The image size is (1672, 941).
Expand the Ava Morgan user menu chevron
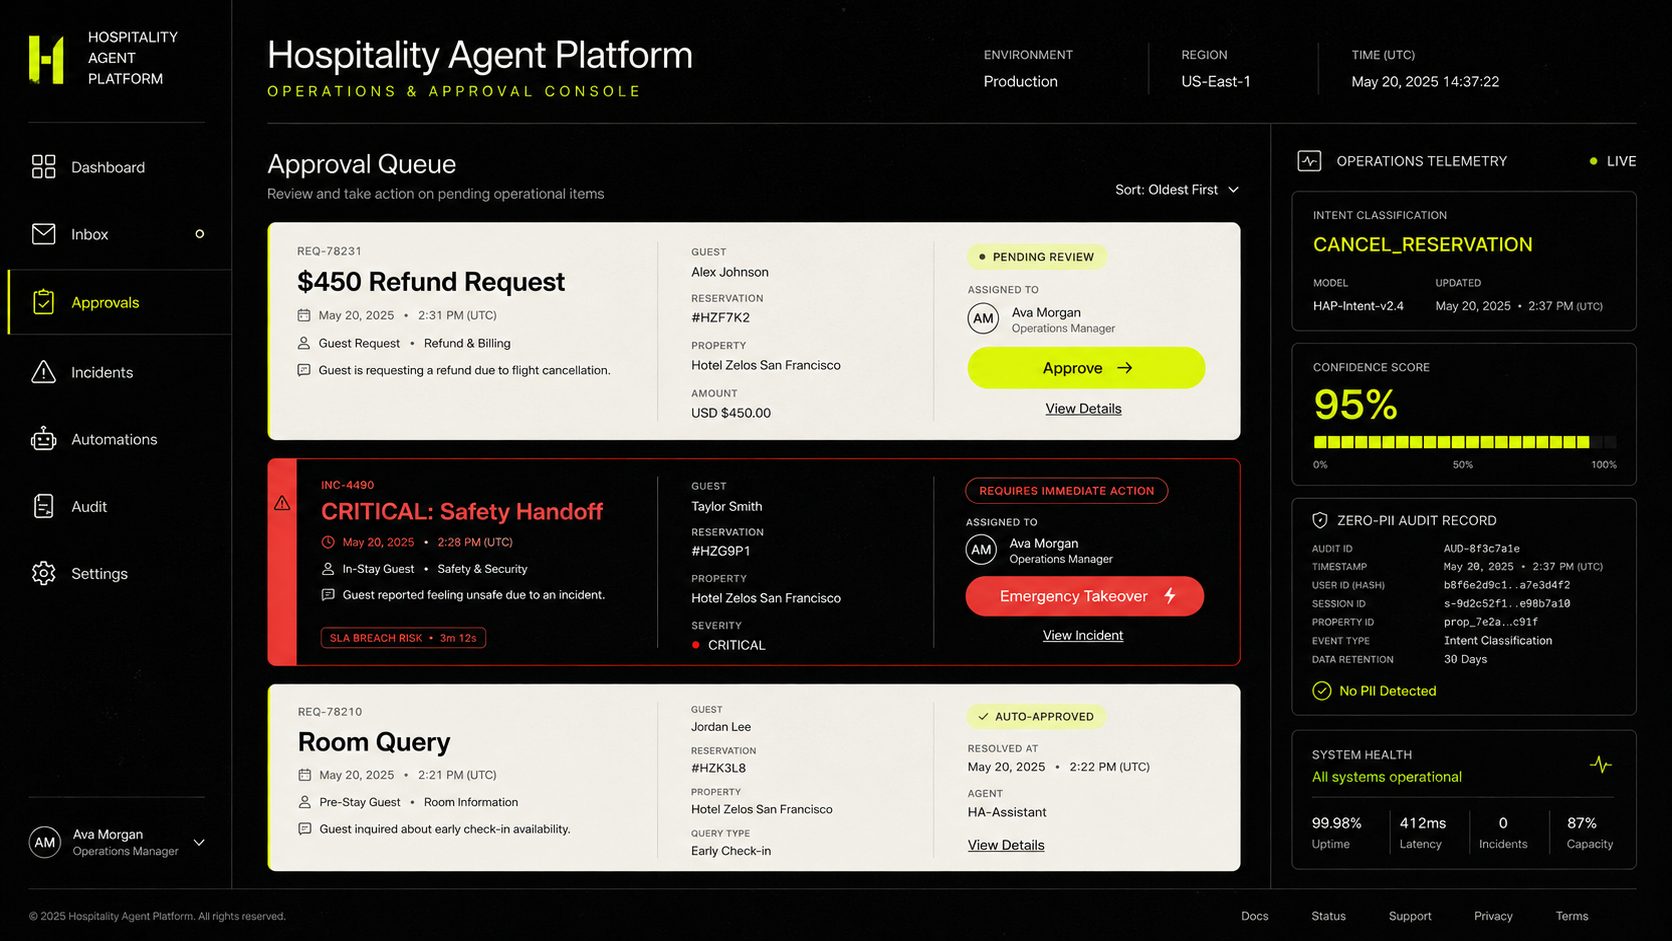[x=199, y=842]
